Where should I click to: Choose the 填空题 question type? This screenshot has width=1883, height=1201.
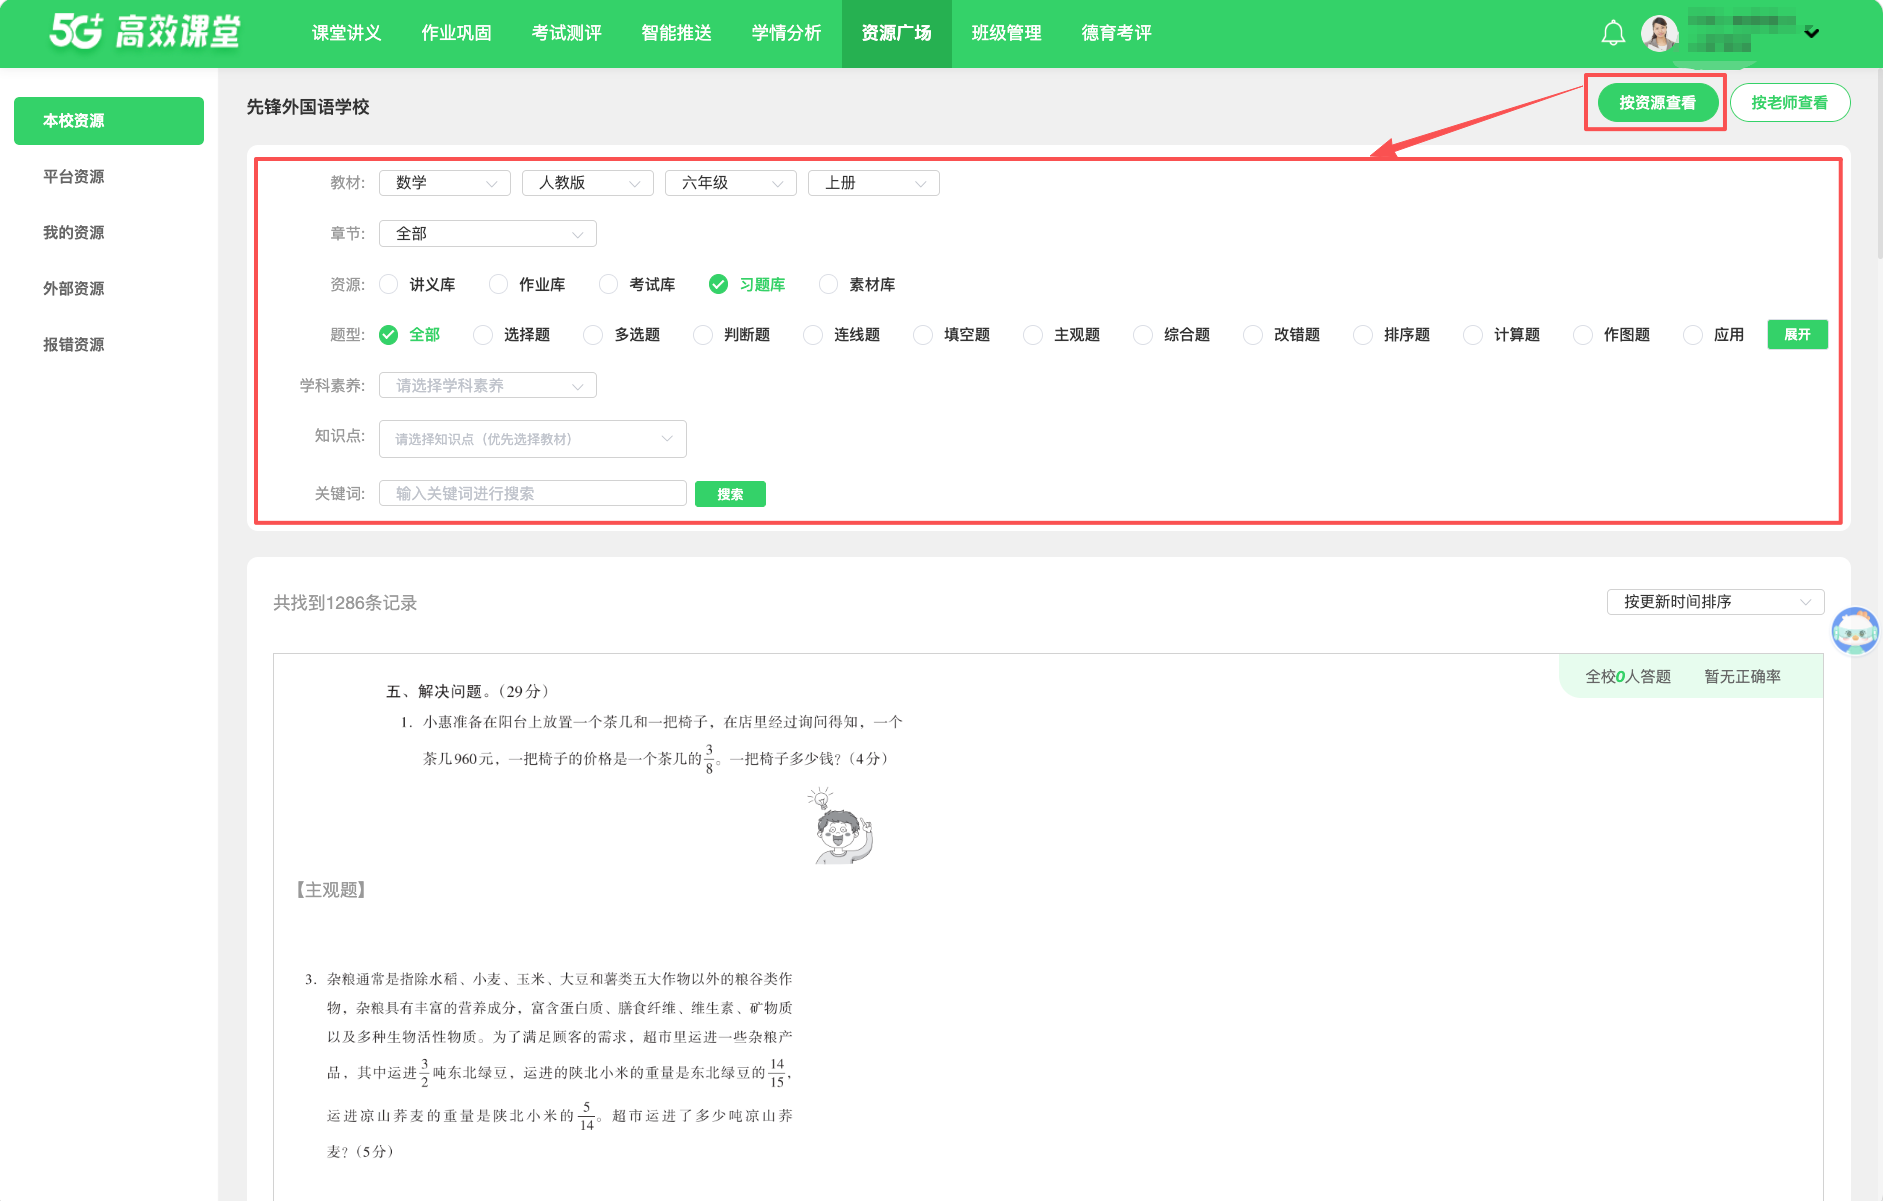[x=952, y=335]
